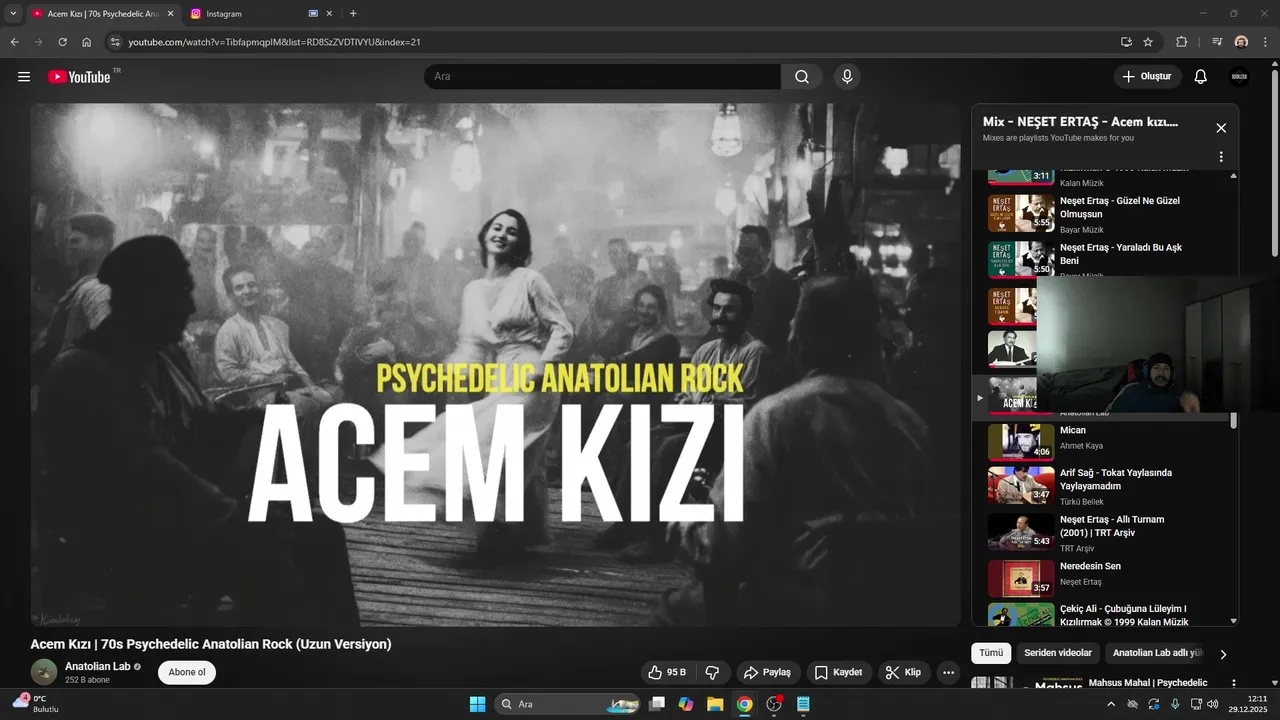Viewport: 1280px width, 720px height.
Task: Open Notepad from taskbar
Action: (x=802, y=704)
